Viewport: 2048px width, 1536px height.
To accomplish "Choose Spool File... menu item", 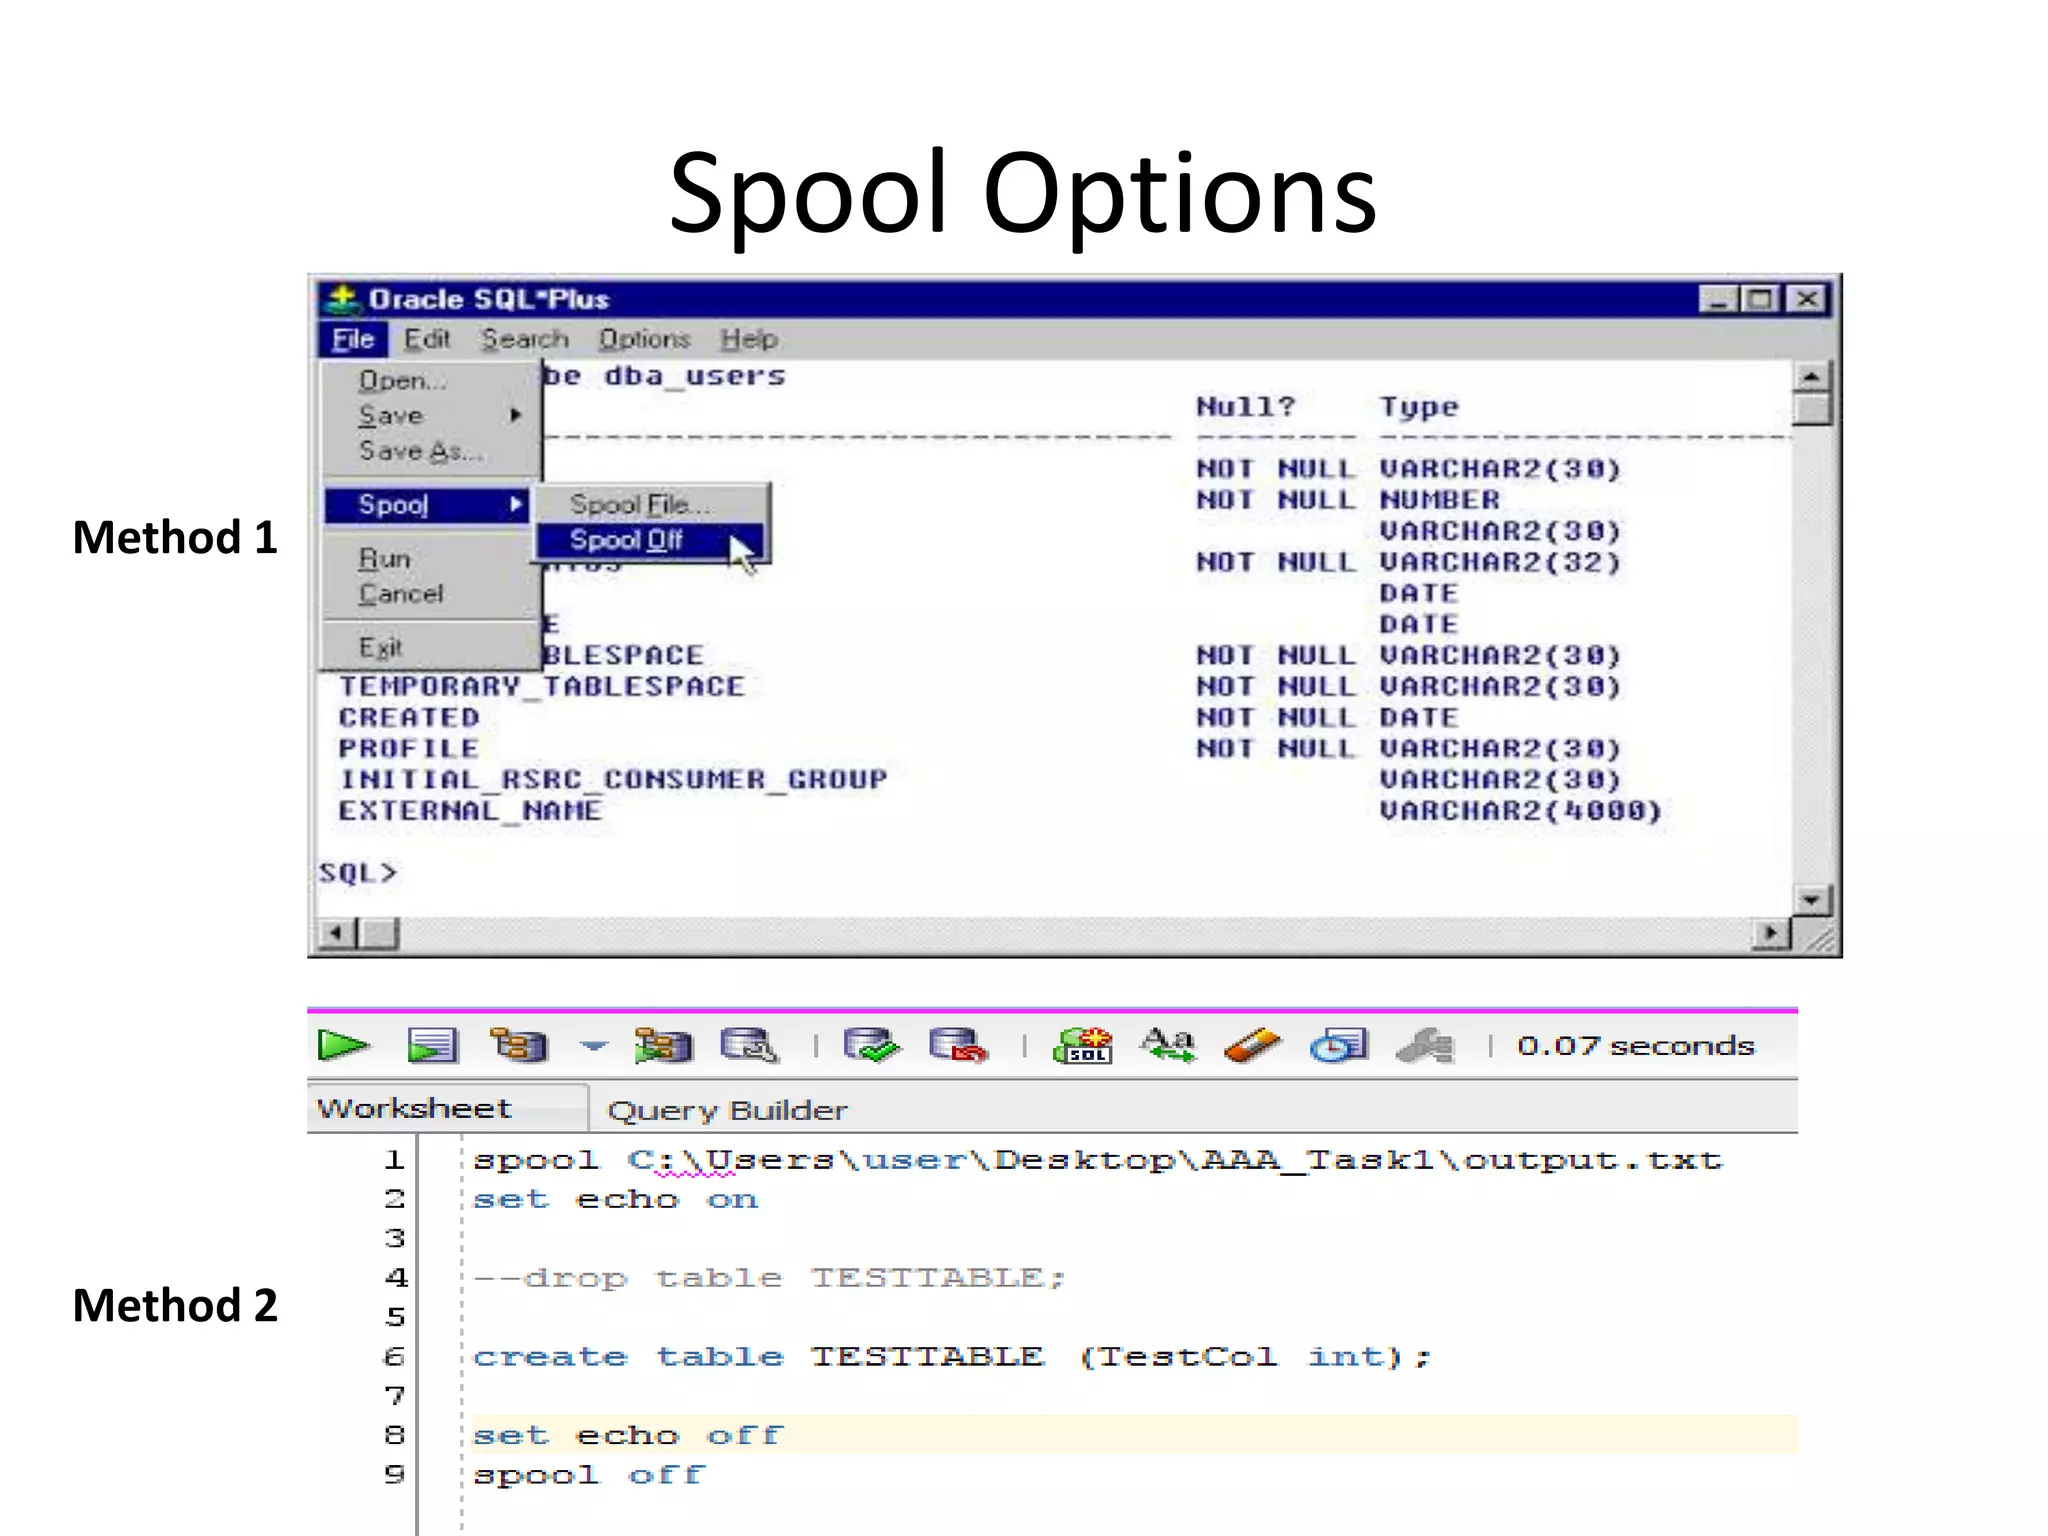I will (640, 505).
